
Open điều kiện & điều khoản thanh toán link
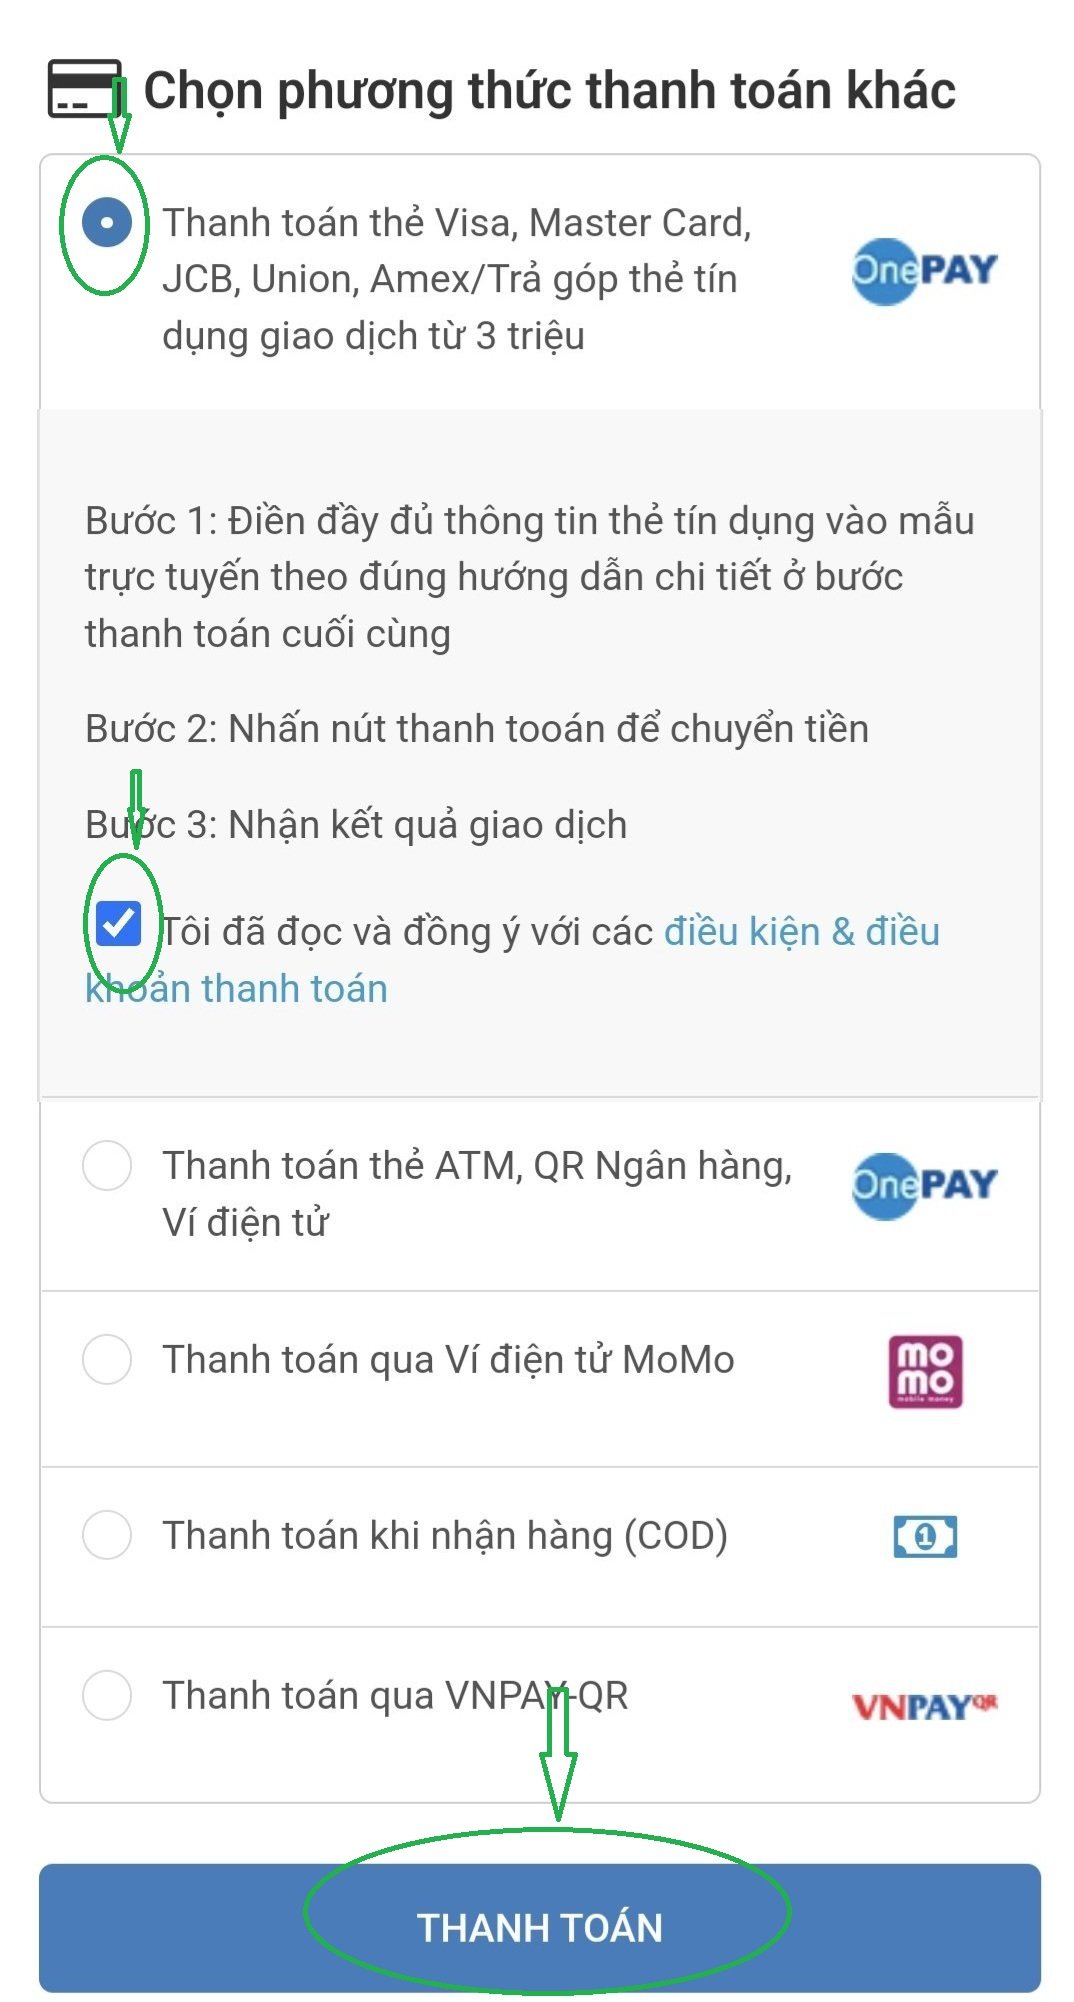[x=801, y=932]
